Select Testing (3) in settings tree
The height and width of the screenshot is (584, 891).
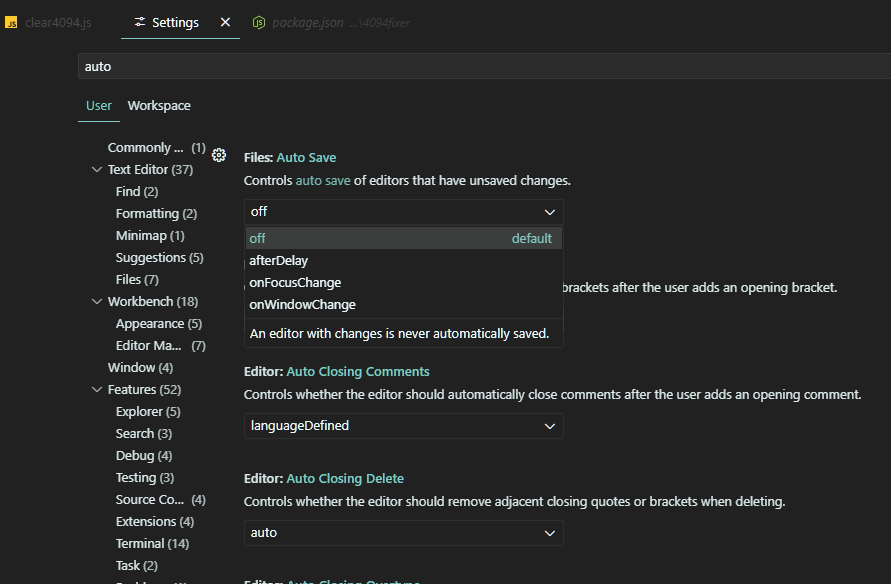pos(145,478)
